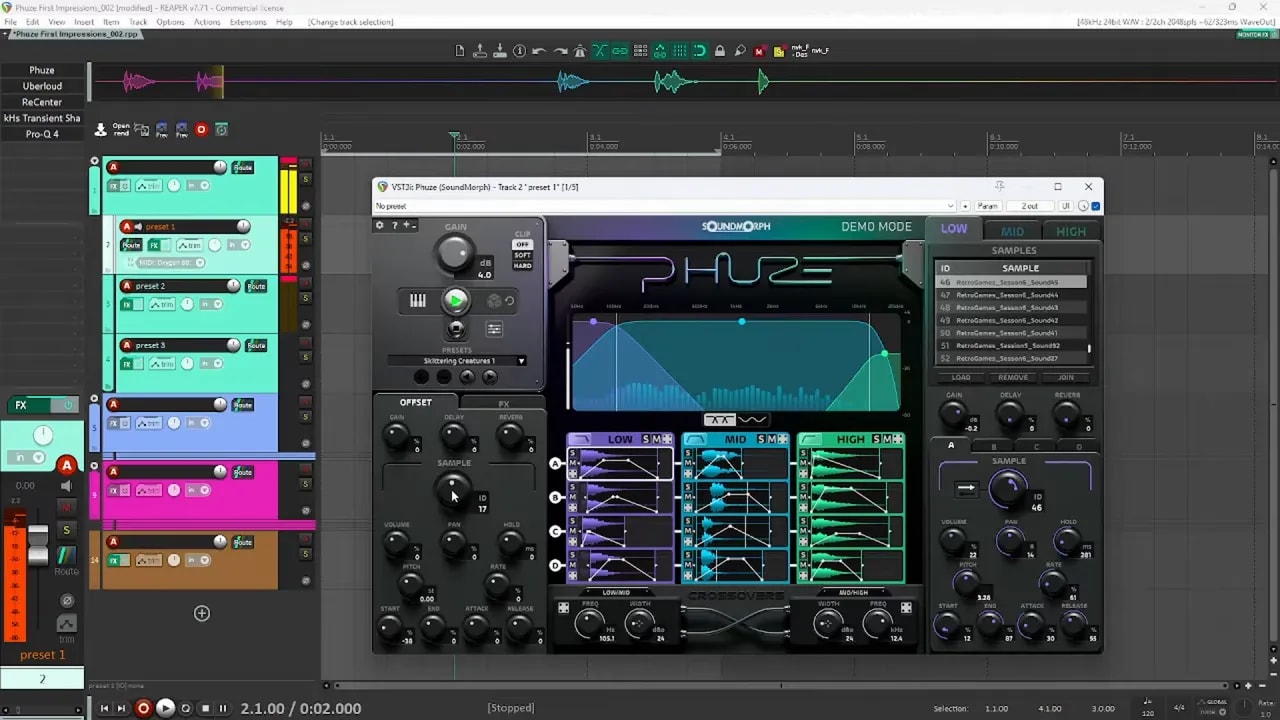1280x720 pixels.
Task: Set clip mode to SOFT
Action: coord(522,255)
